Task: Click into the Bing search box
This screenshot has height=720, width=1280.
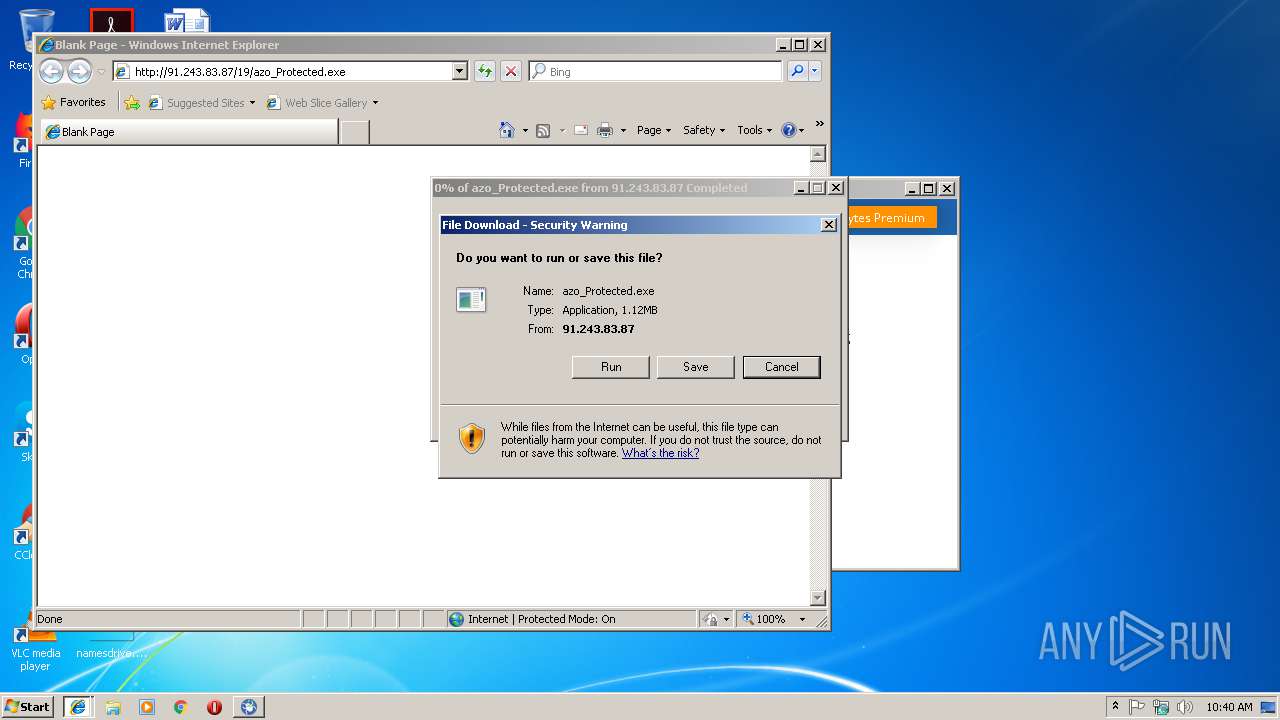Action: point(655,72)
